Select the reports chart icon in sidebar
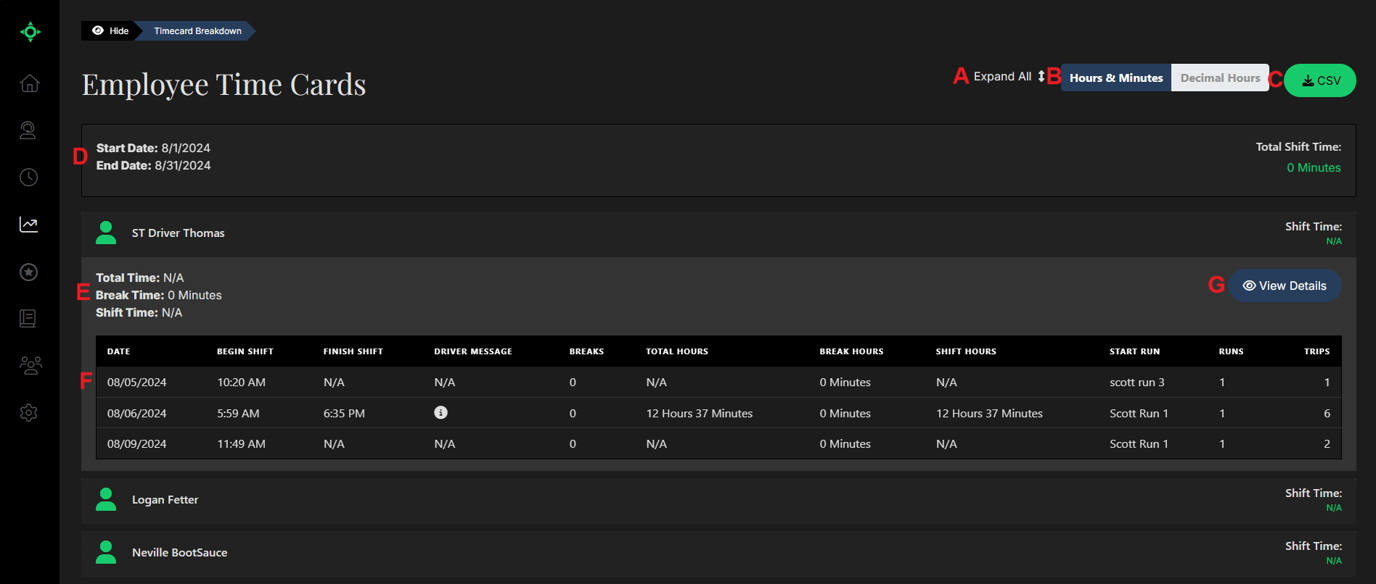The height and width of the screenshot is (584, 1376). 29,225
